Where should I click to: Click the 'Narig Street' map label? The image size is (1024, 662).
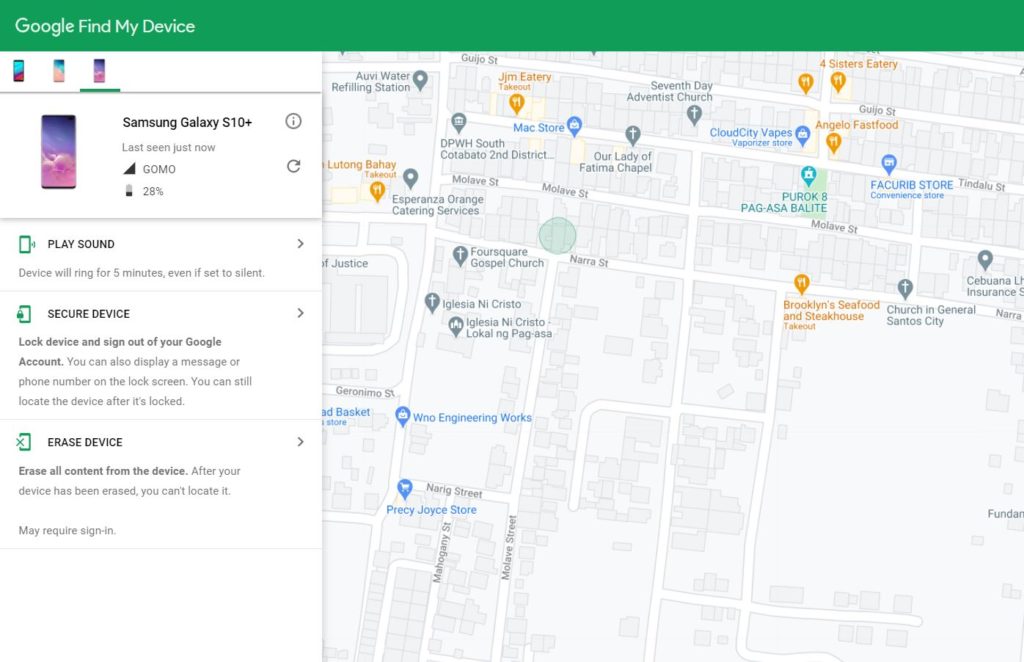455,490
